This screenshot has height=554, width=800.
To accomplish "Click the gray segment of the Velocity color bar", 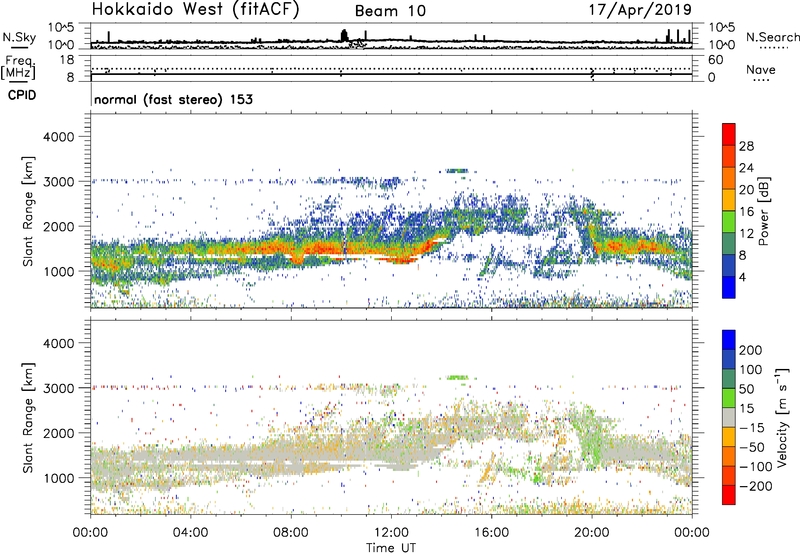I will (x=729, y=418).
